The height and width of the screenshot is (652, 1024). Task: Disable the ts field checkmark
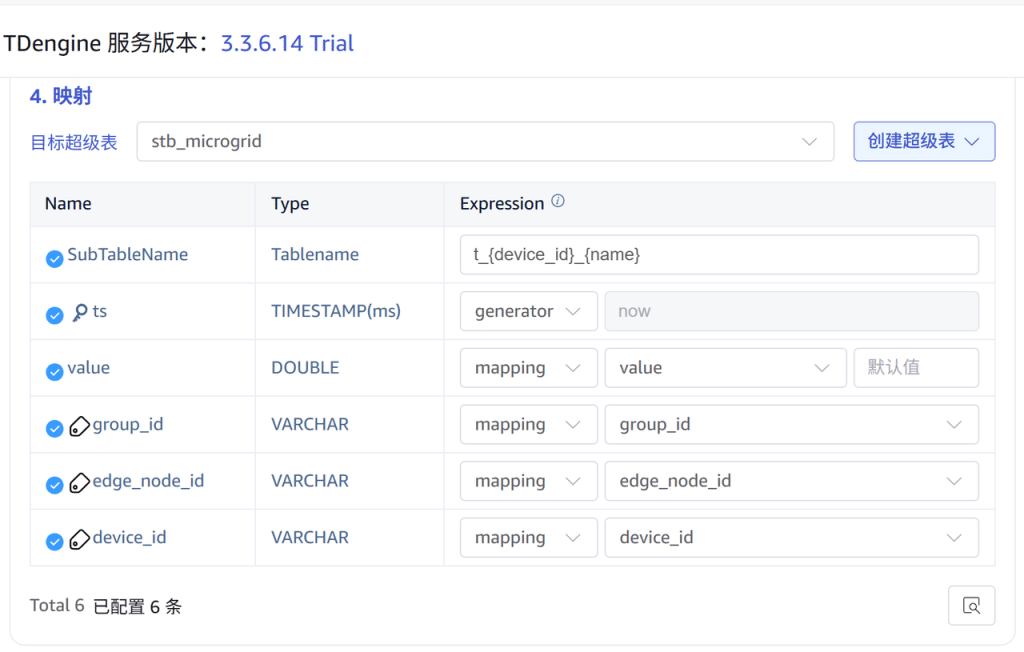click(x=54, y=315)
